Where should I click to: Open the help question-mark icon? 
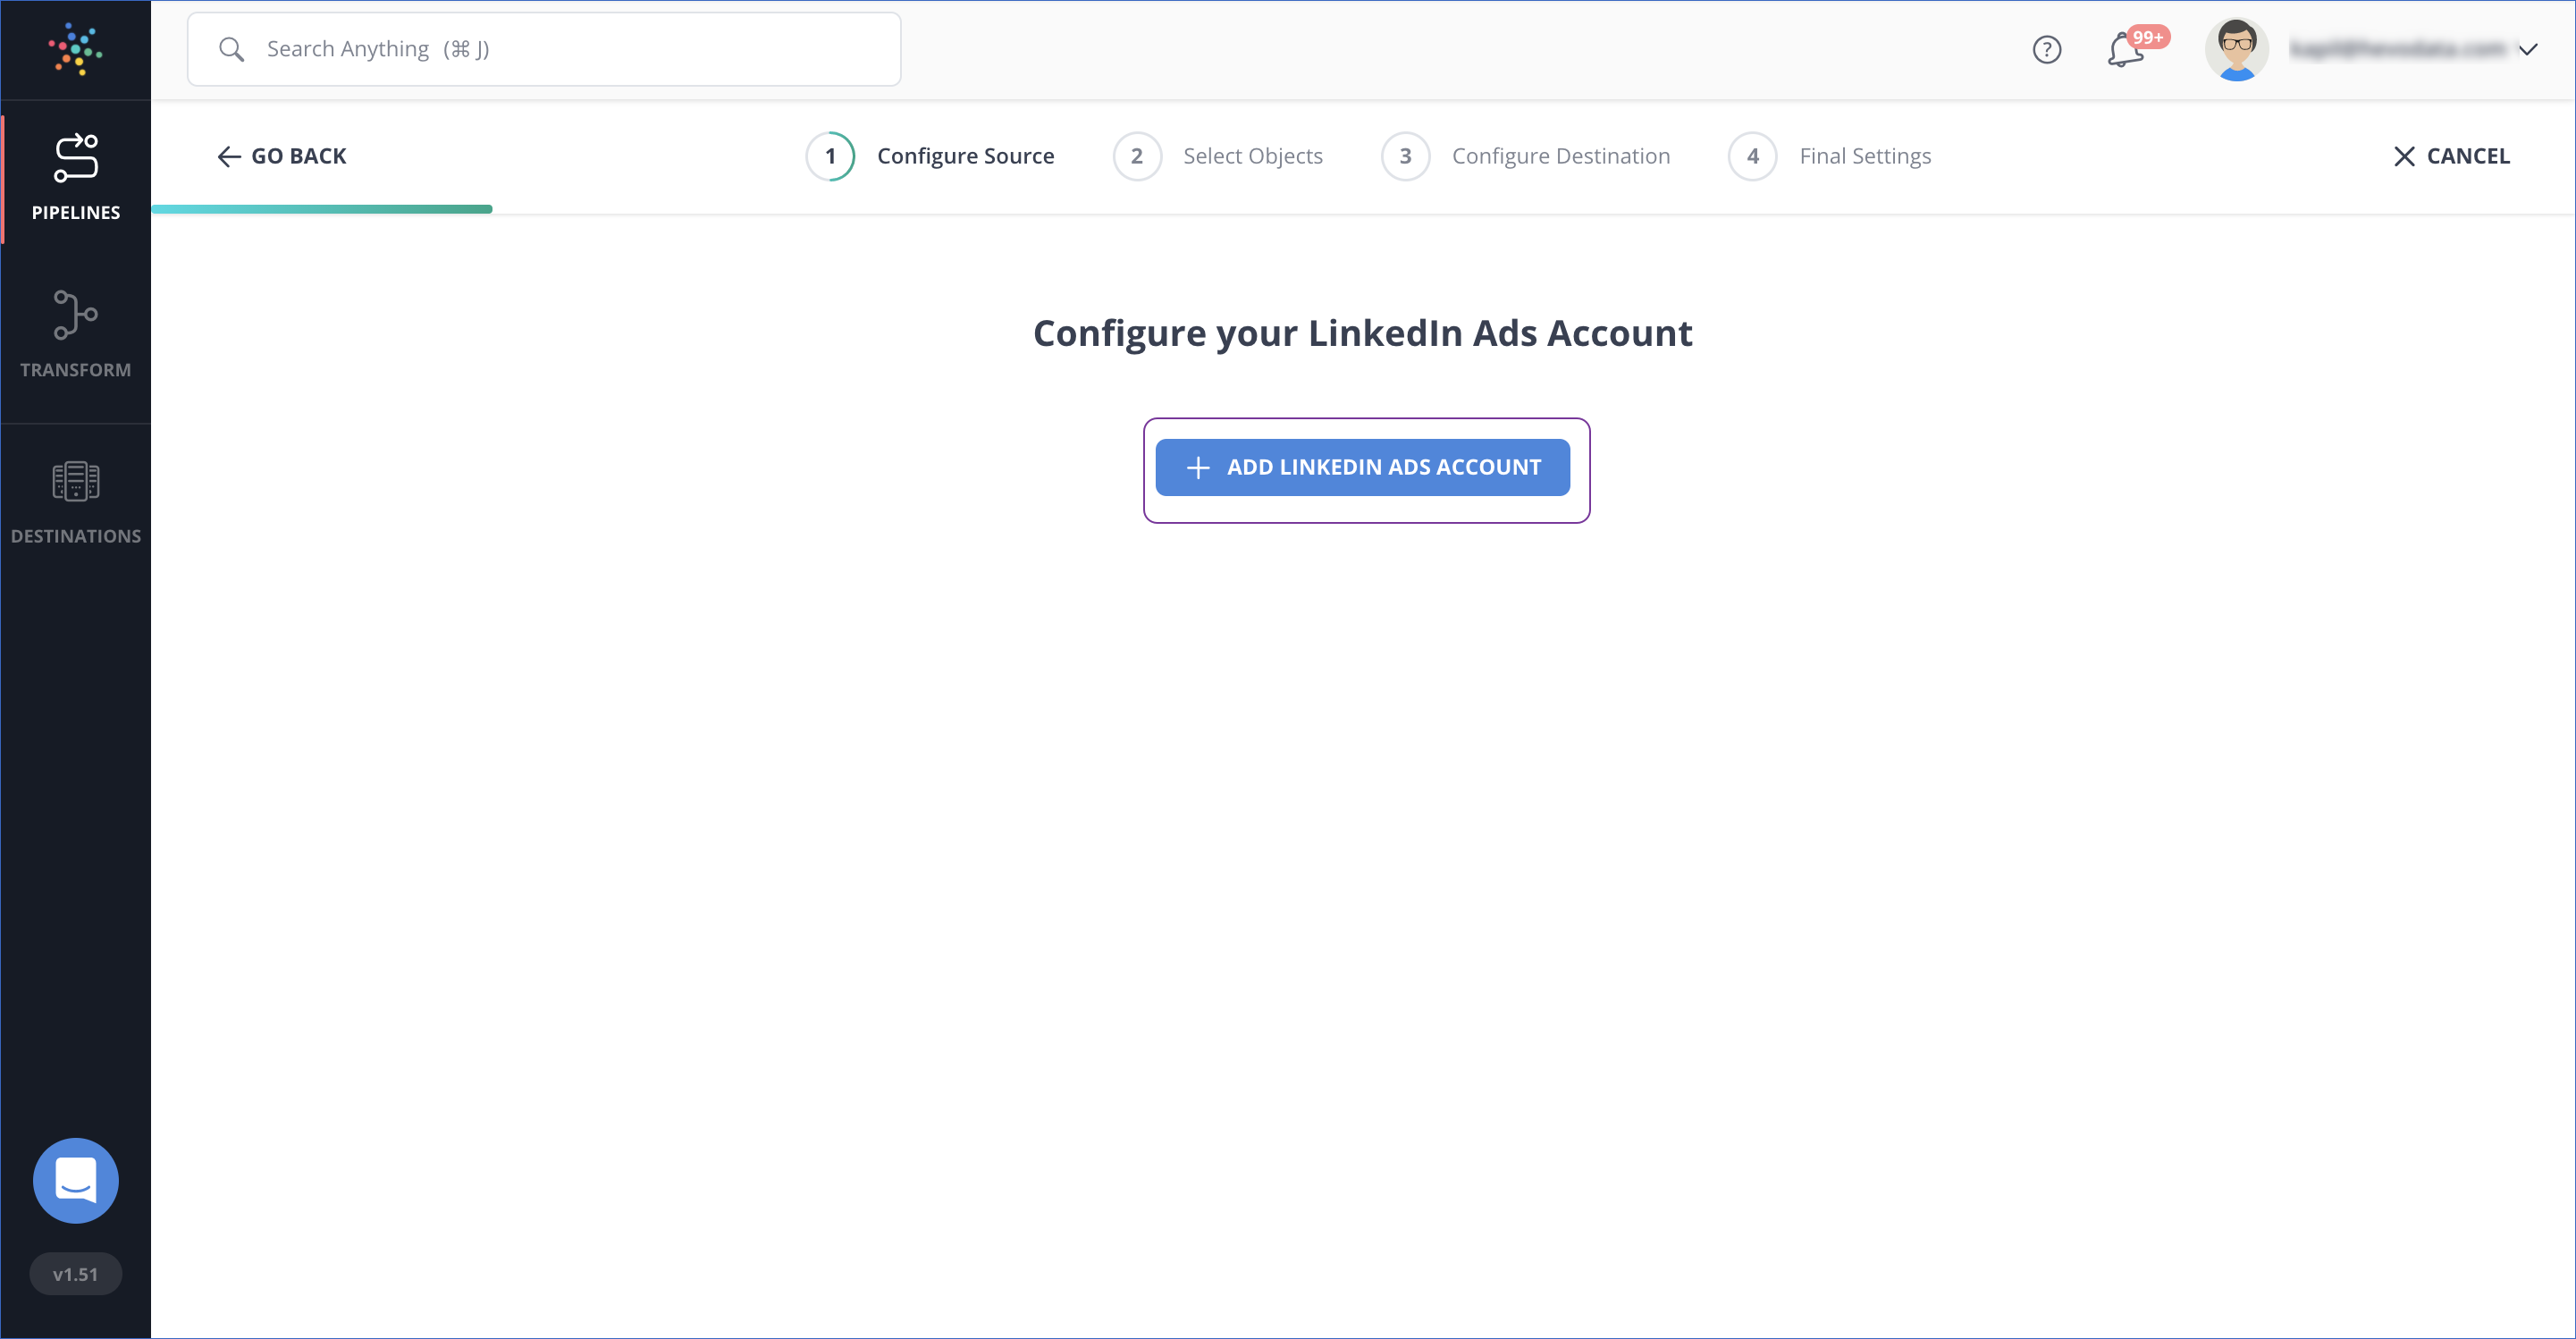(x=2046, y=49)
